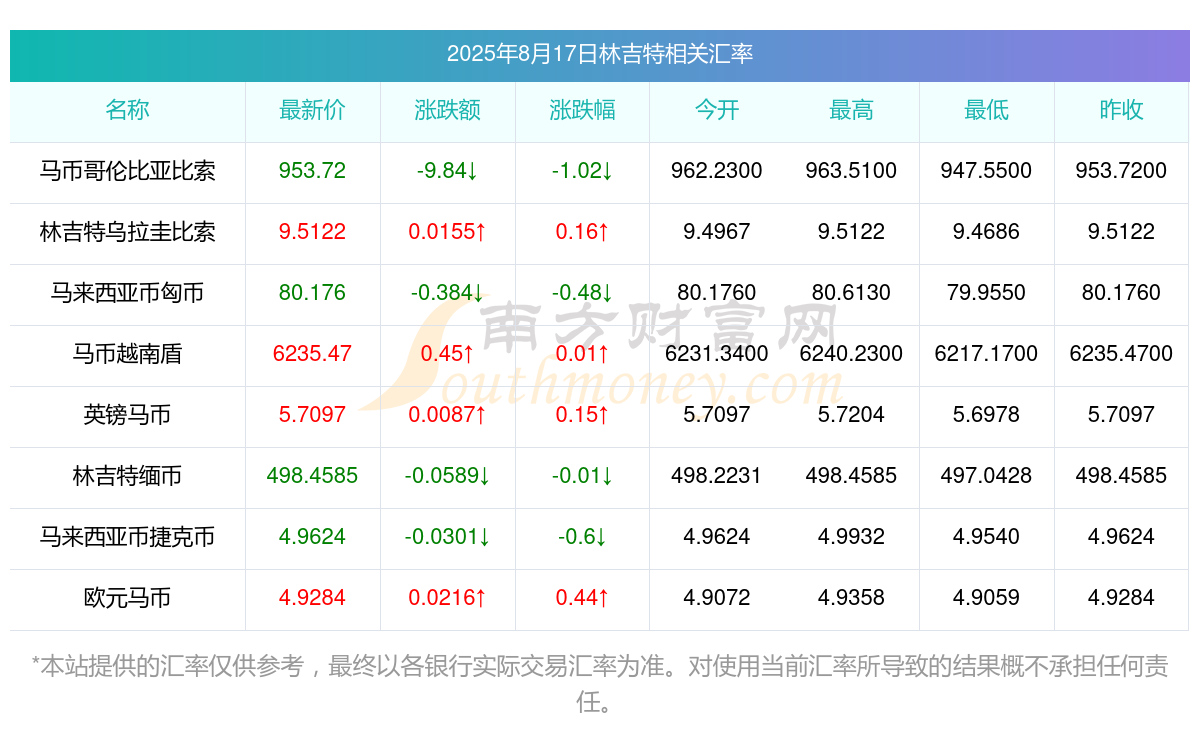1200x733 pixels.
Task: Click change amount -9.84↓
Action: click(447, 171)
